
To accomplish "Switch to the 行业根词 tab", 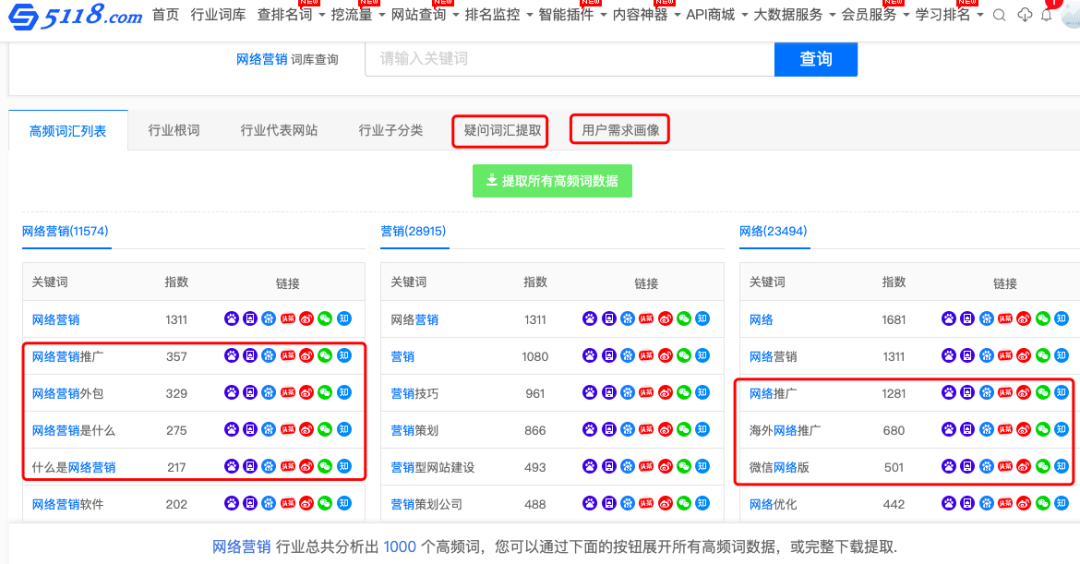I will pyautogui.click(x=174, y=130).
